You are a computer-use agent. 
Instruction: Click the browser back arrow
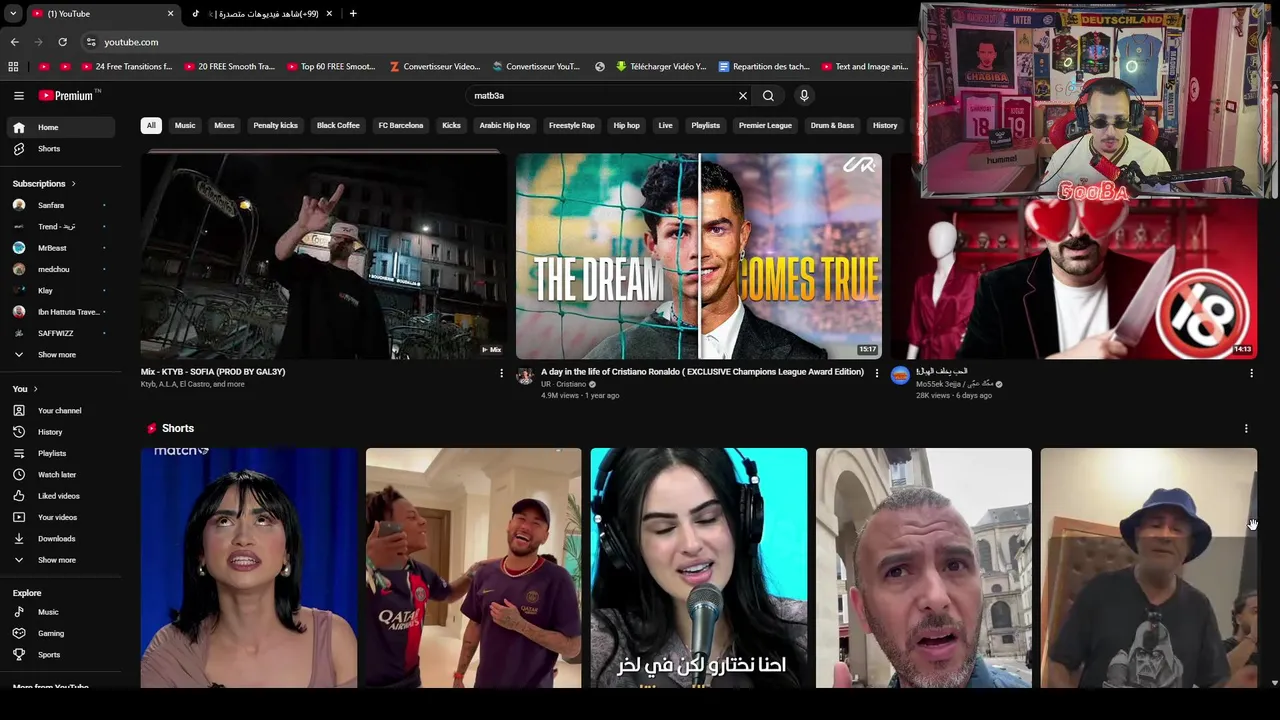(x=15, y=42)
